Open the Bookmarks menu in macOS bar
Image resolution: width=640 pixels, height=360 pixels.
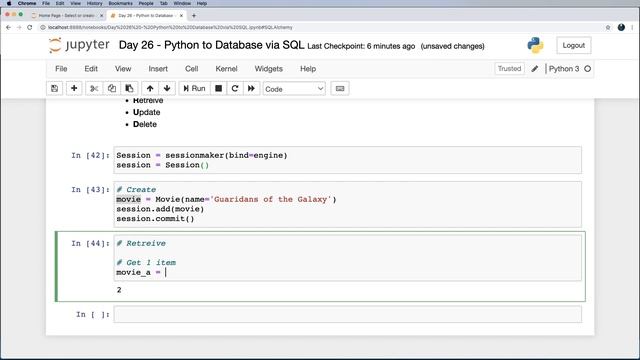coord(120,3)
